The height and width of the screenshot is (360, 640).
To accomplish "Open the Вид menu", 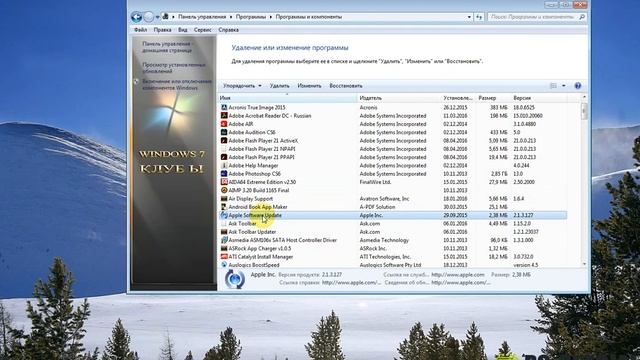I will coord(182,30).
